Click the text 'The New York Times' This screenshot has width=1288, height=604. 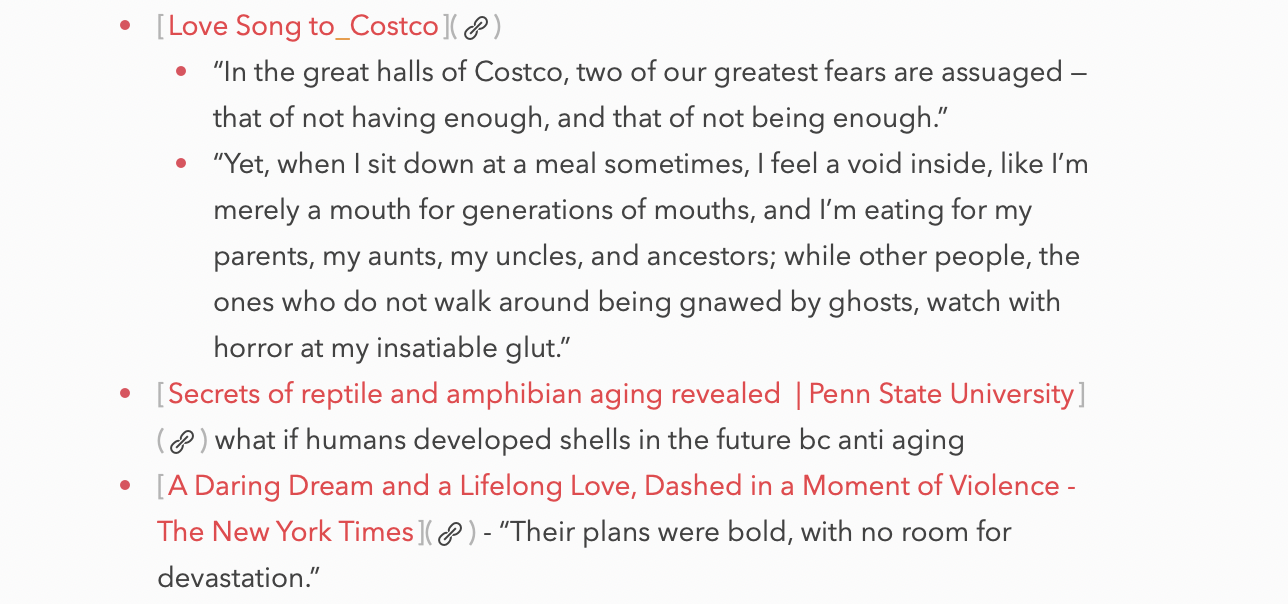[285, 533]
